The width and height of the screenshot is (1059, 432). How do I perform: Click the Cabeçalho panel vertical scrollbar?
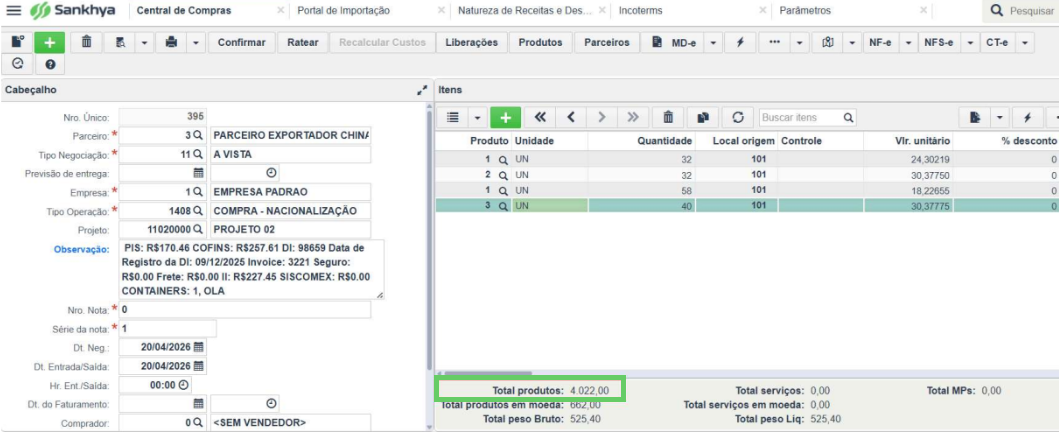428,240
